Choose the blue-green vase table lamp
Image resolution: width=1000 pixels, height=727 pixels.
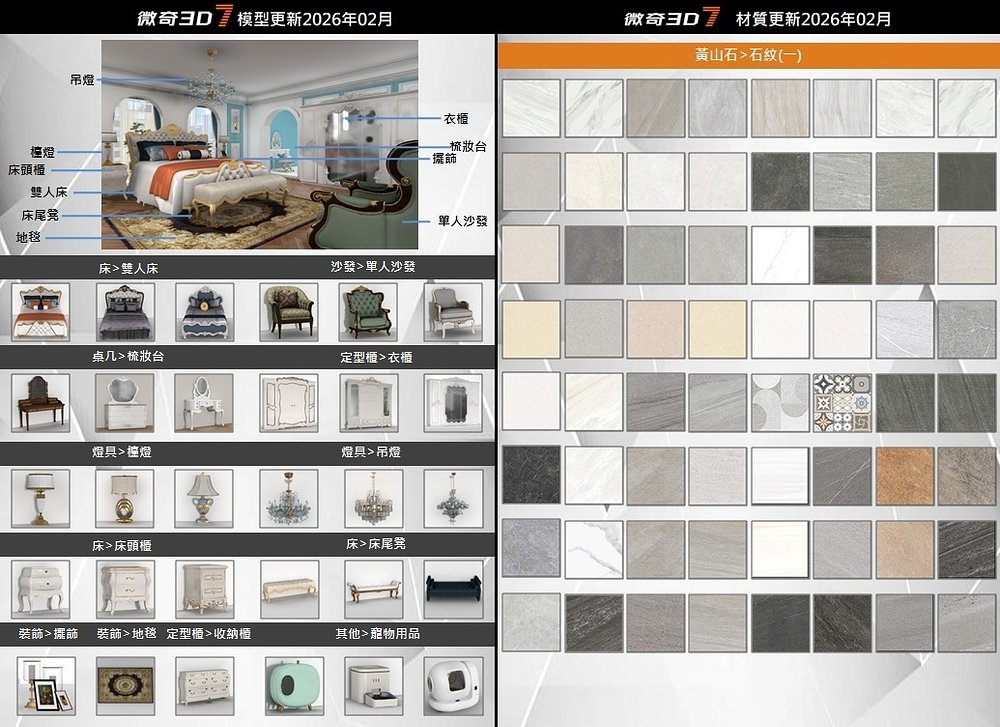[203, 499]
